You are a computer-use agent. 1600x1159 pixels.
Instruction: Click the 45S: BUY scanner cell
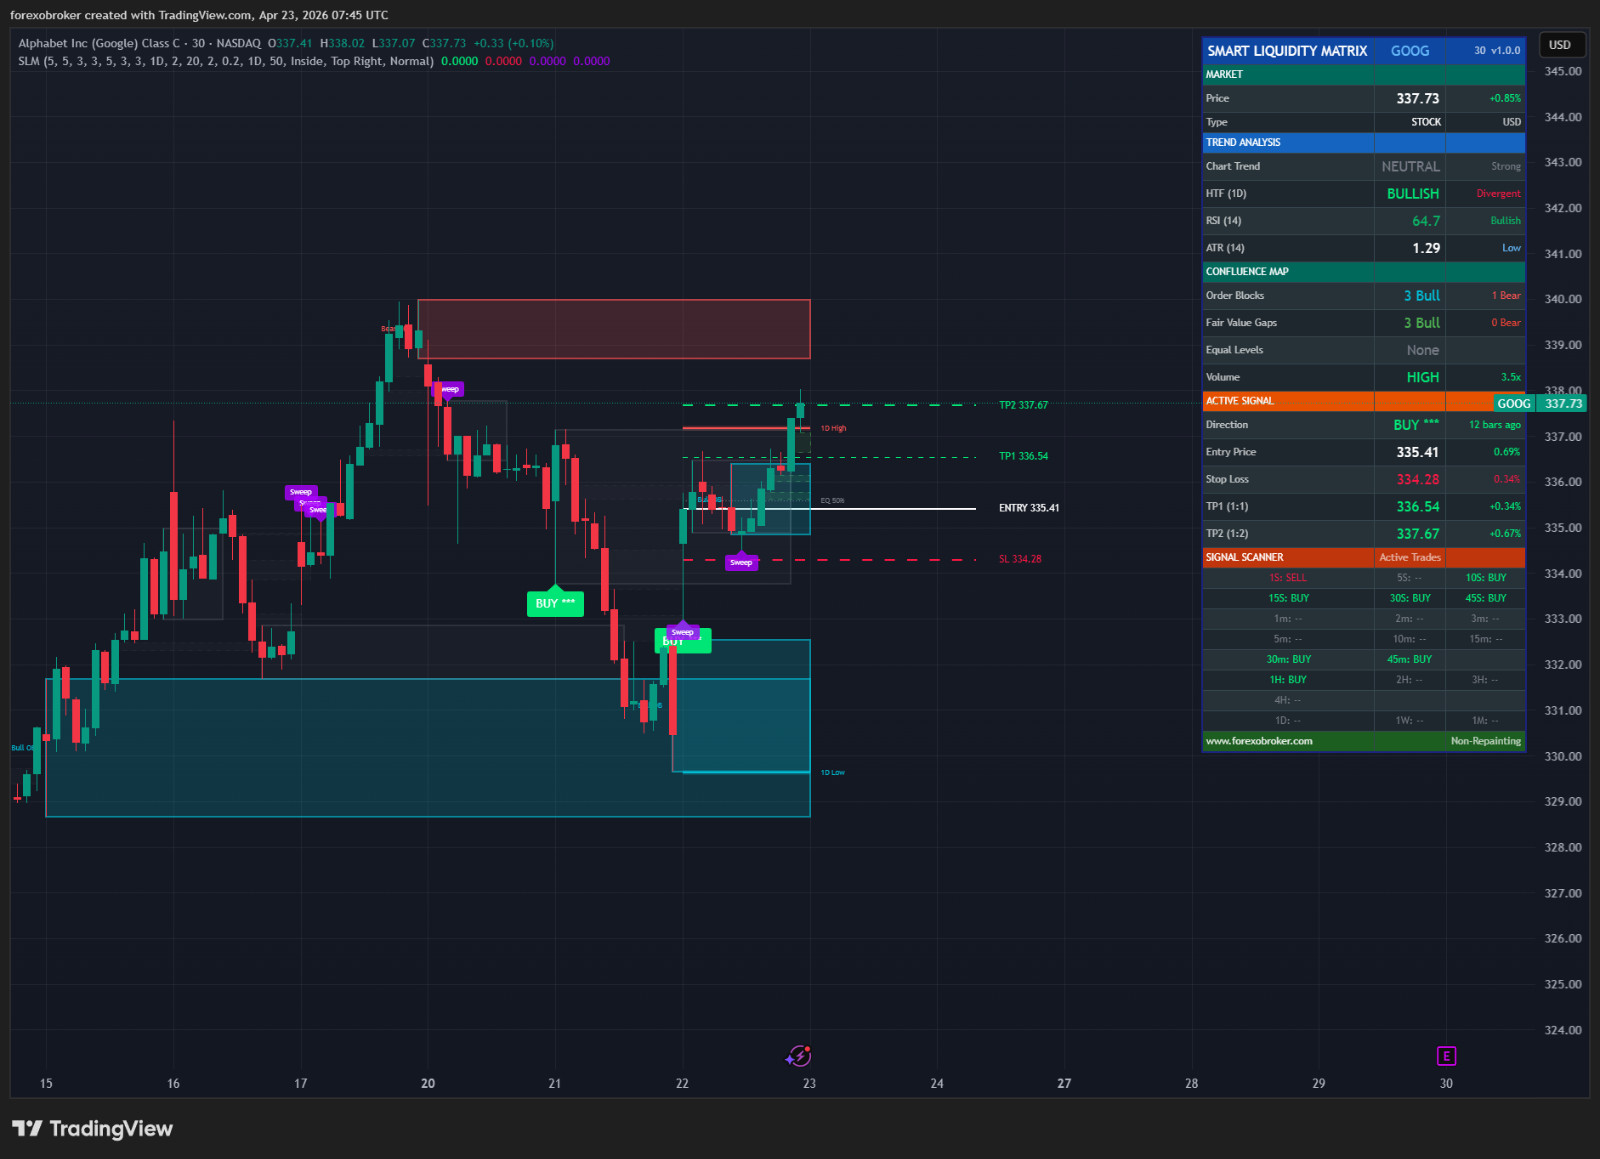tap(1485, 598)
